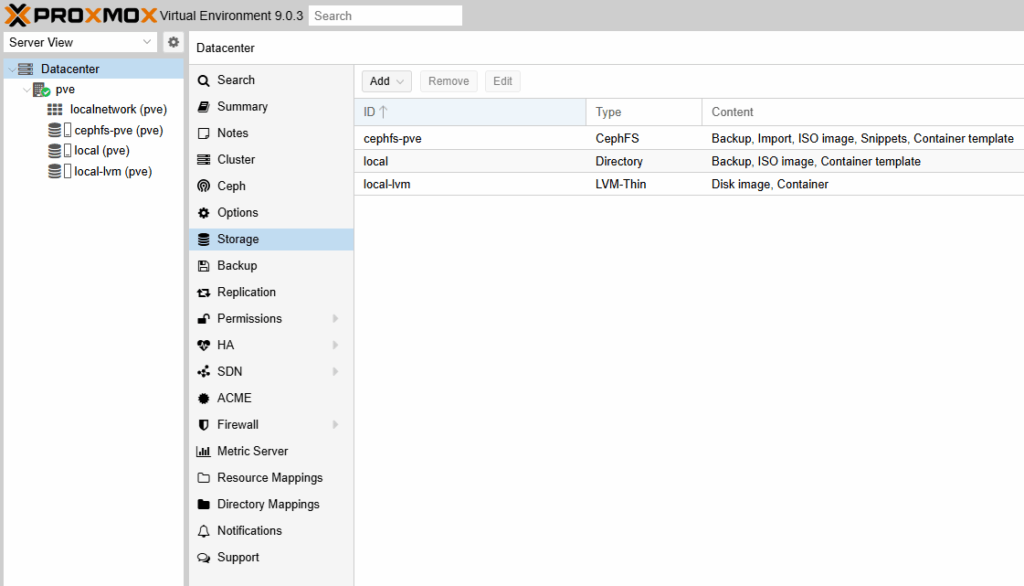Viewport: 1024px width, 586px height.
Task: Click the HA heartbeat icon
Action: pos(204,345)
